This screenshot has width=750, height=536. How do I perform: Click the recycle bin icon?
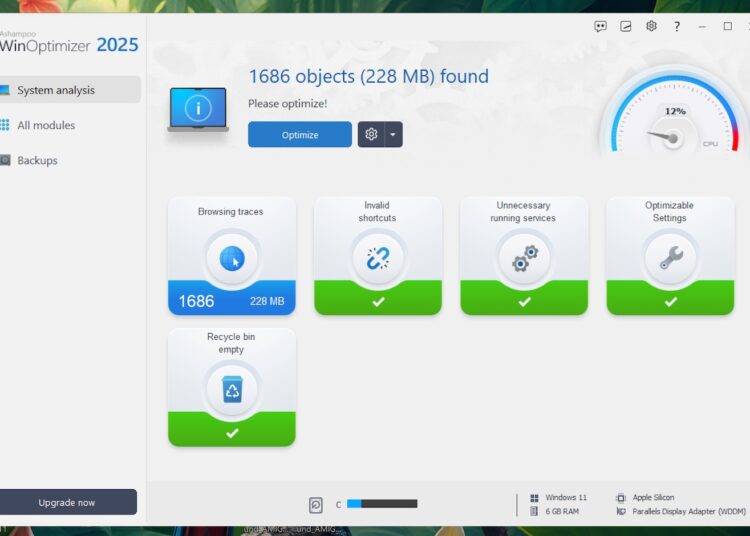[x=232, y=389]
